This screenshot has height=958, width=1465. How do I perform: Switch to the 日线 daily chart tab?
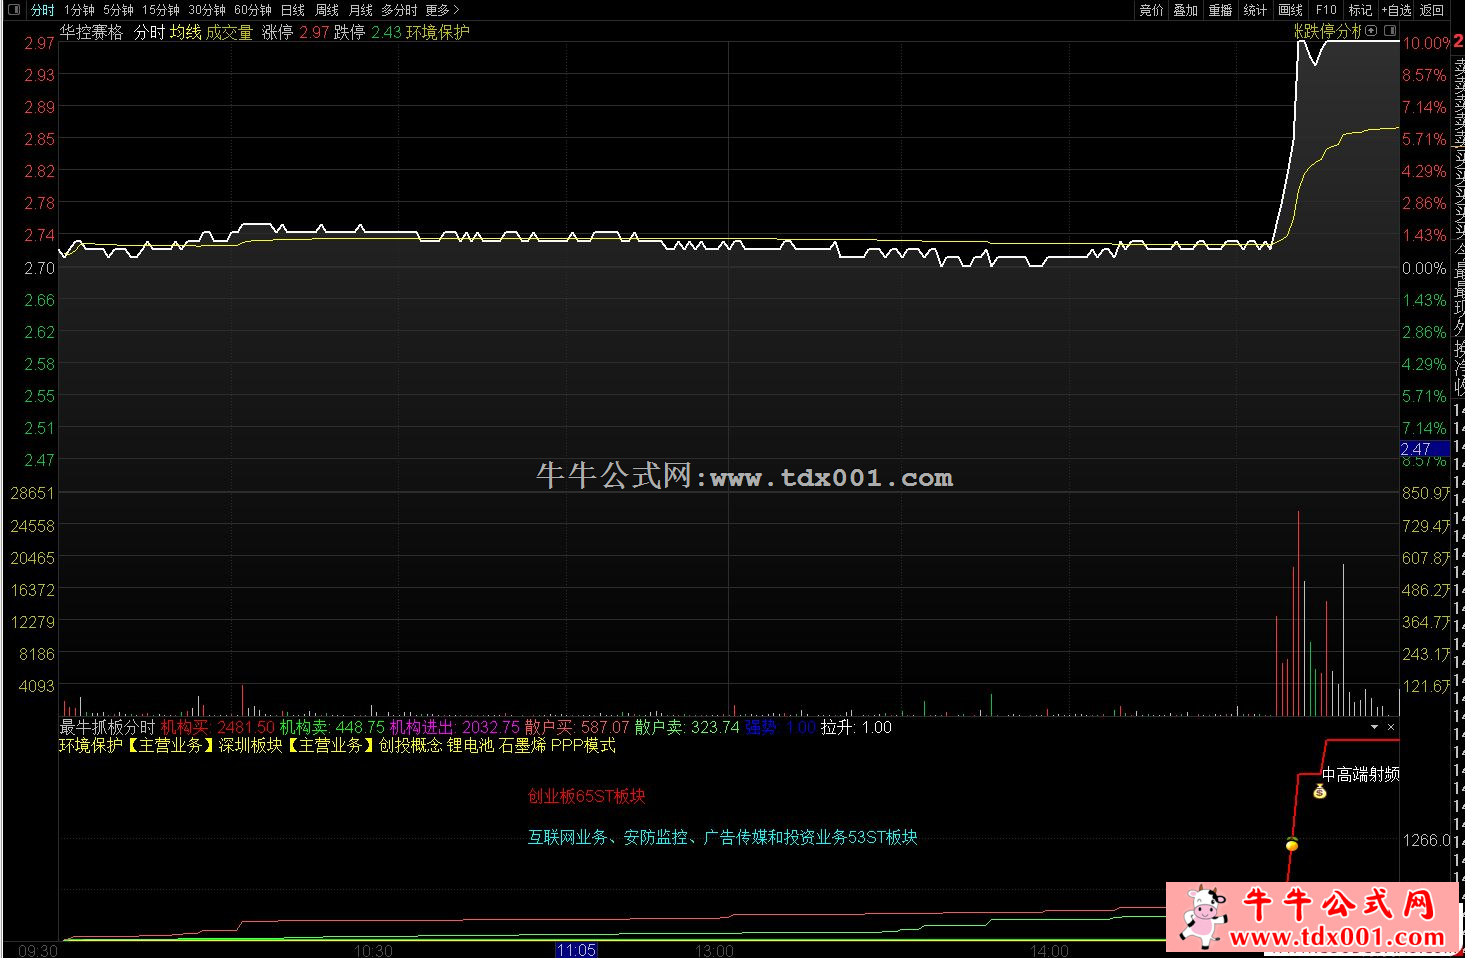292,10
